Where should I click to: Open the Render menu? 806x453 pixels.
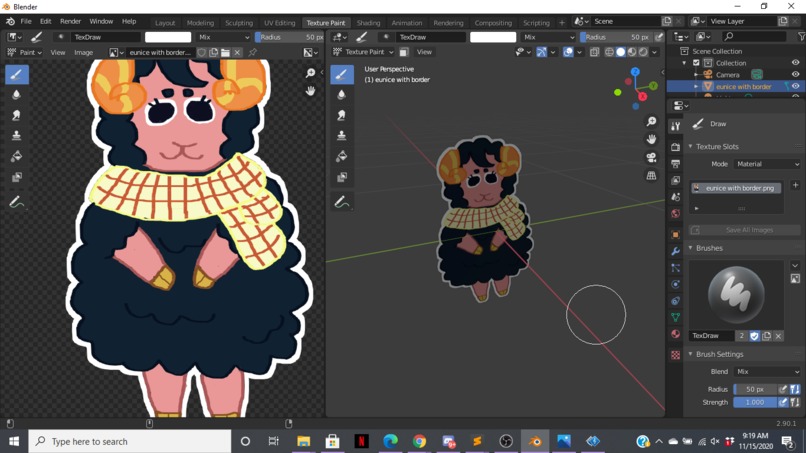[70, 22]
